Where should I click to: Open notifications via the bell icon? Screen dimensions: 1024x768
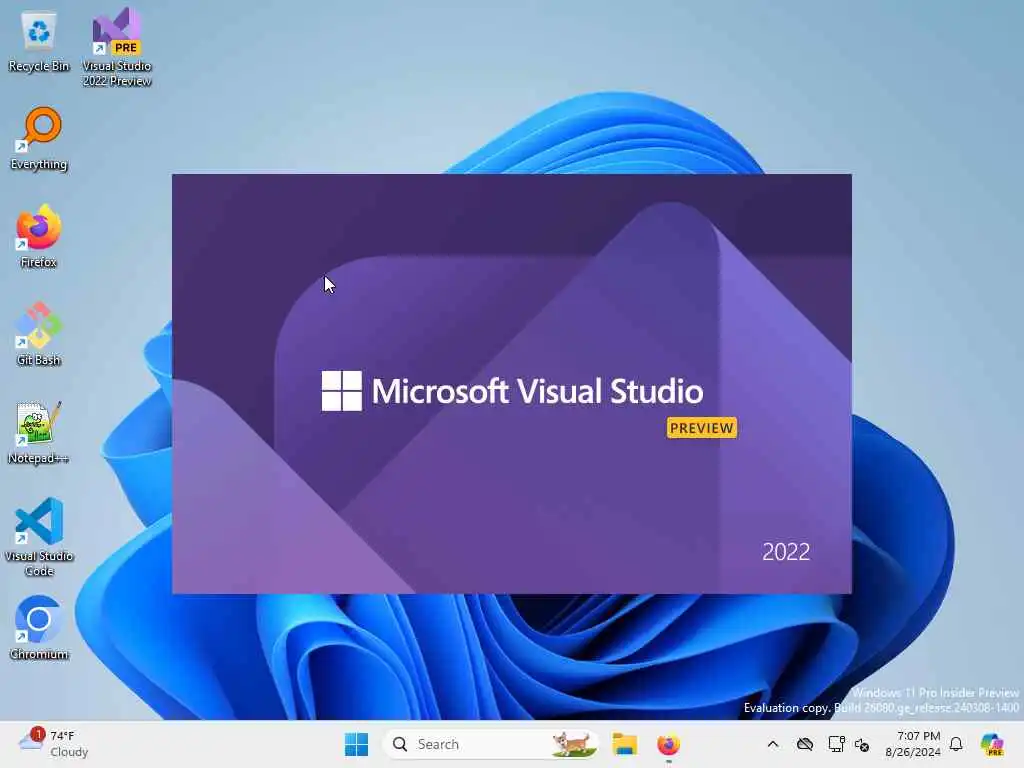tap(956, 744)
